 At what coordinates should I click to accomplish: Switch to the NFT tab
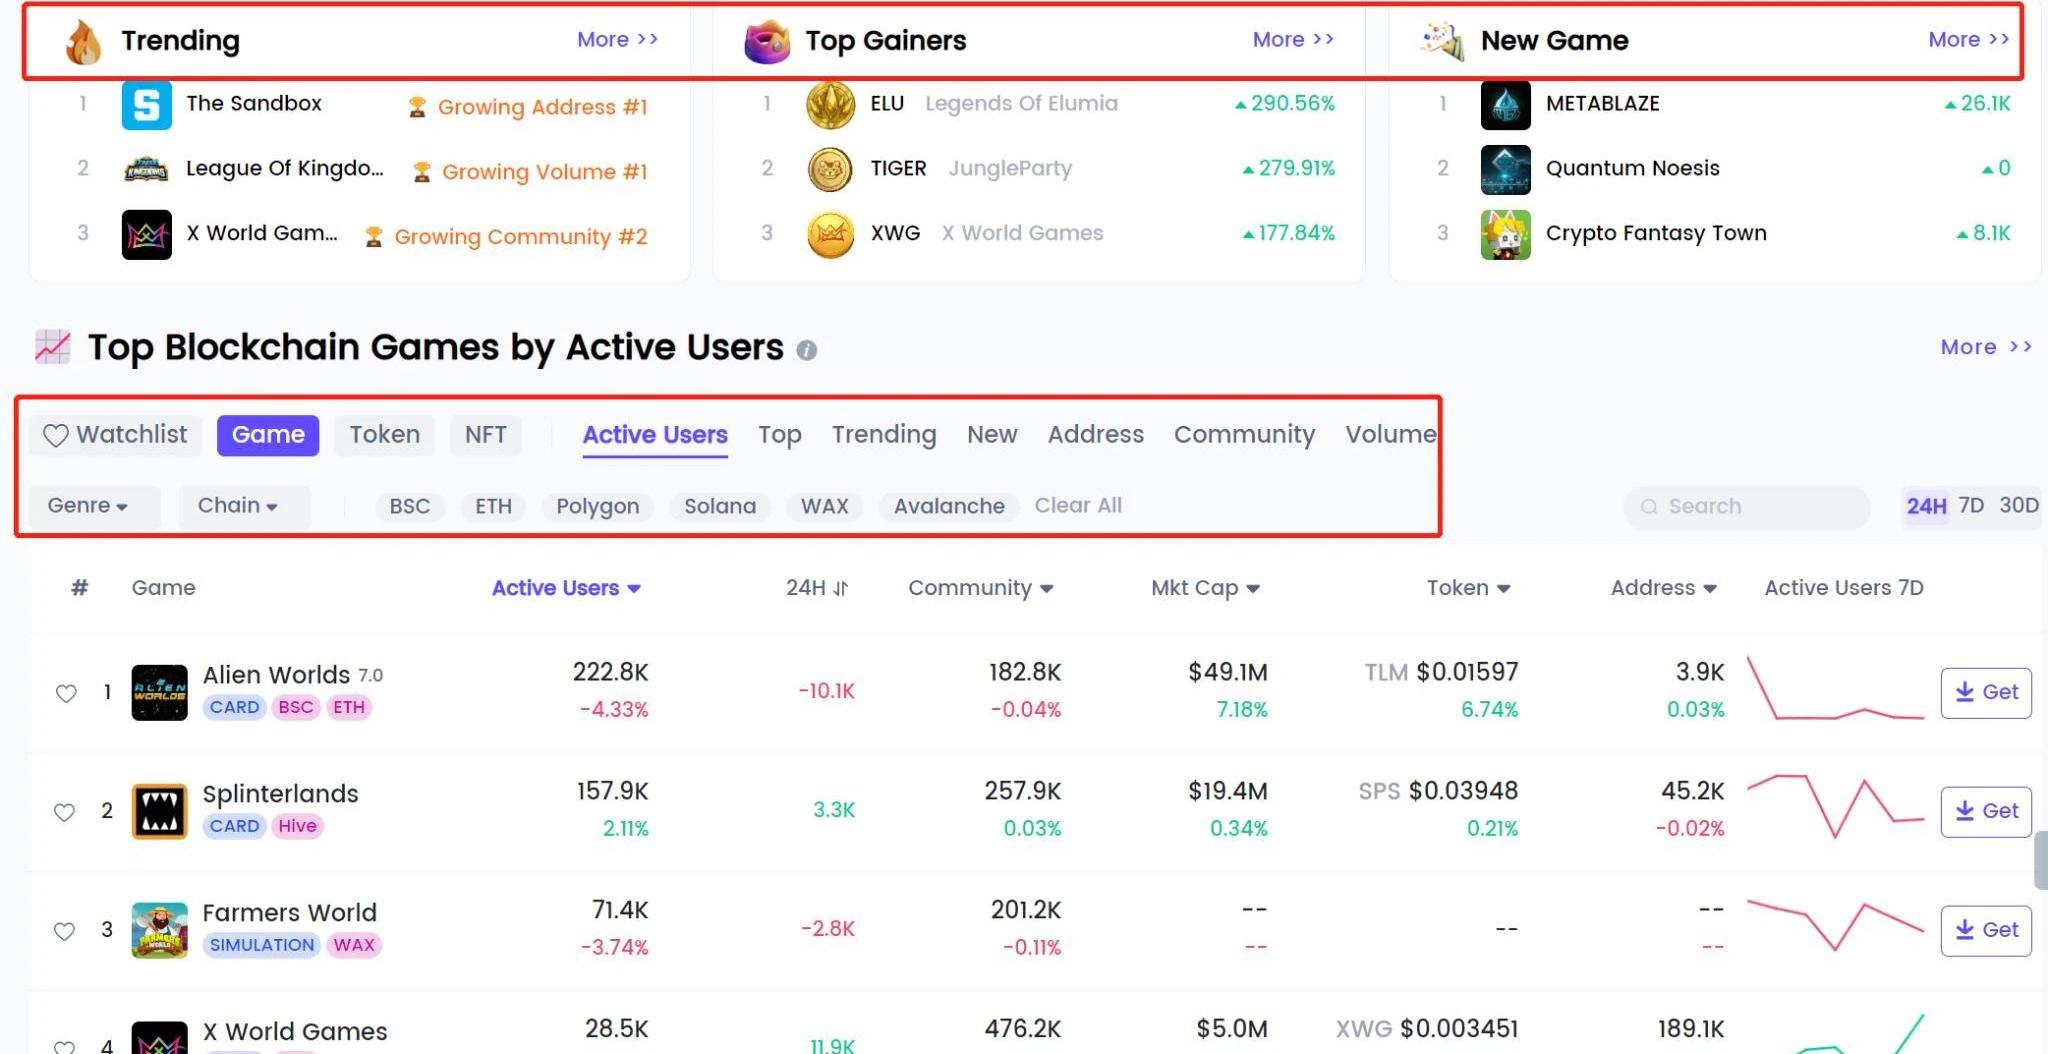pos(486,435)
